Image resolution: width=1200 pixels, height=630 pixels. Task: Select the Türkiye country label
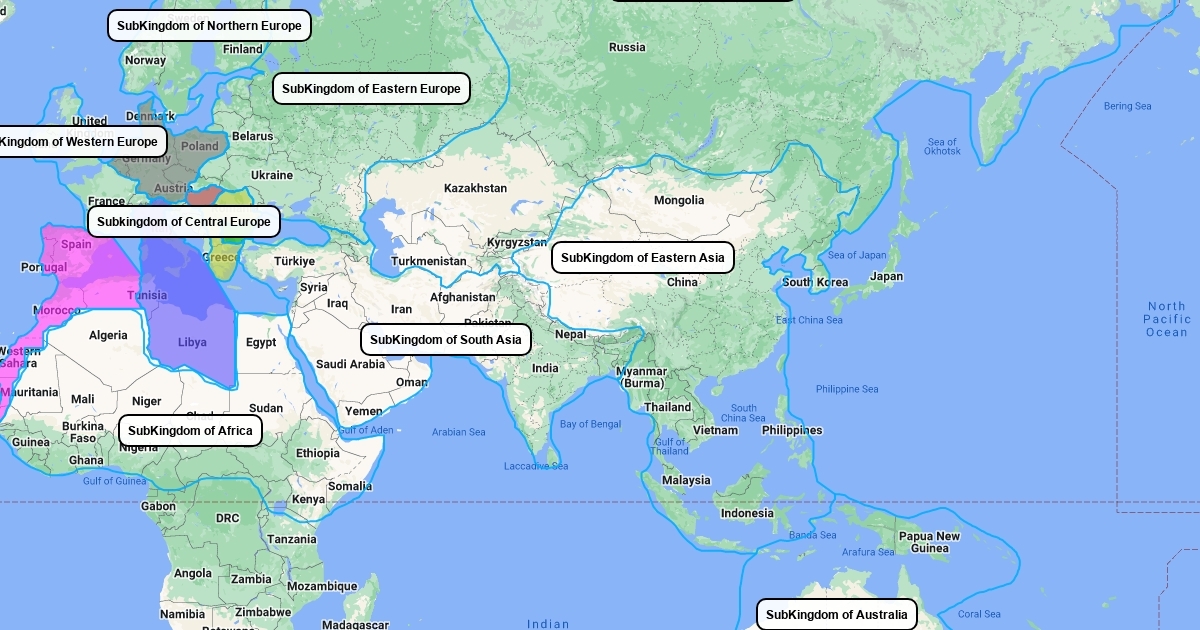[x=295, y=261]
